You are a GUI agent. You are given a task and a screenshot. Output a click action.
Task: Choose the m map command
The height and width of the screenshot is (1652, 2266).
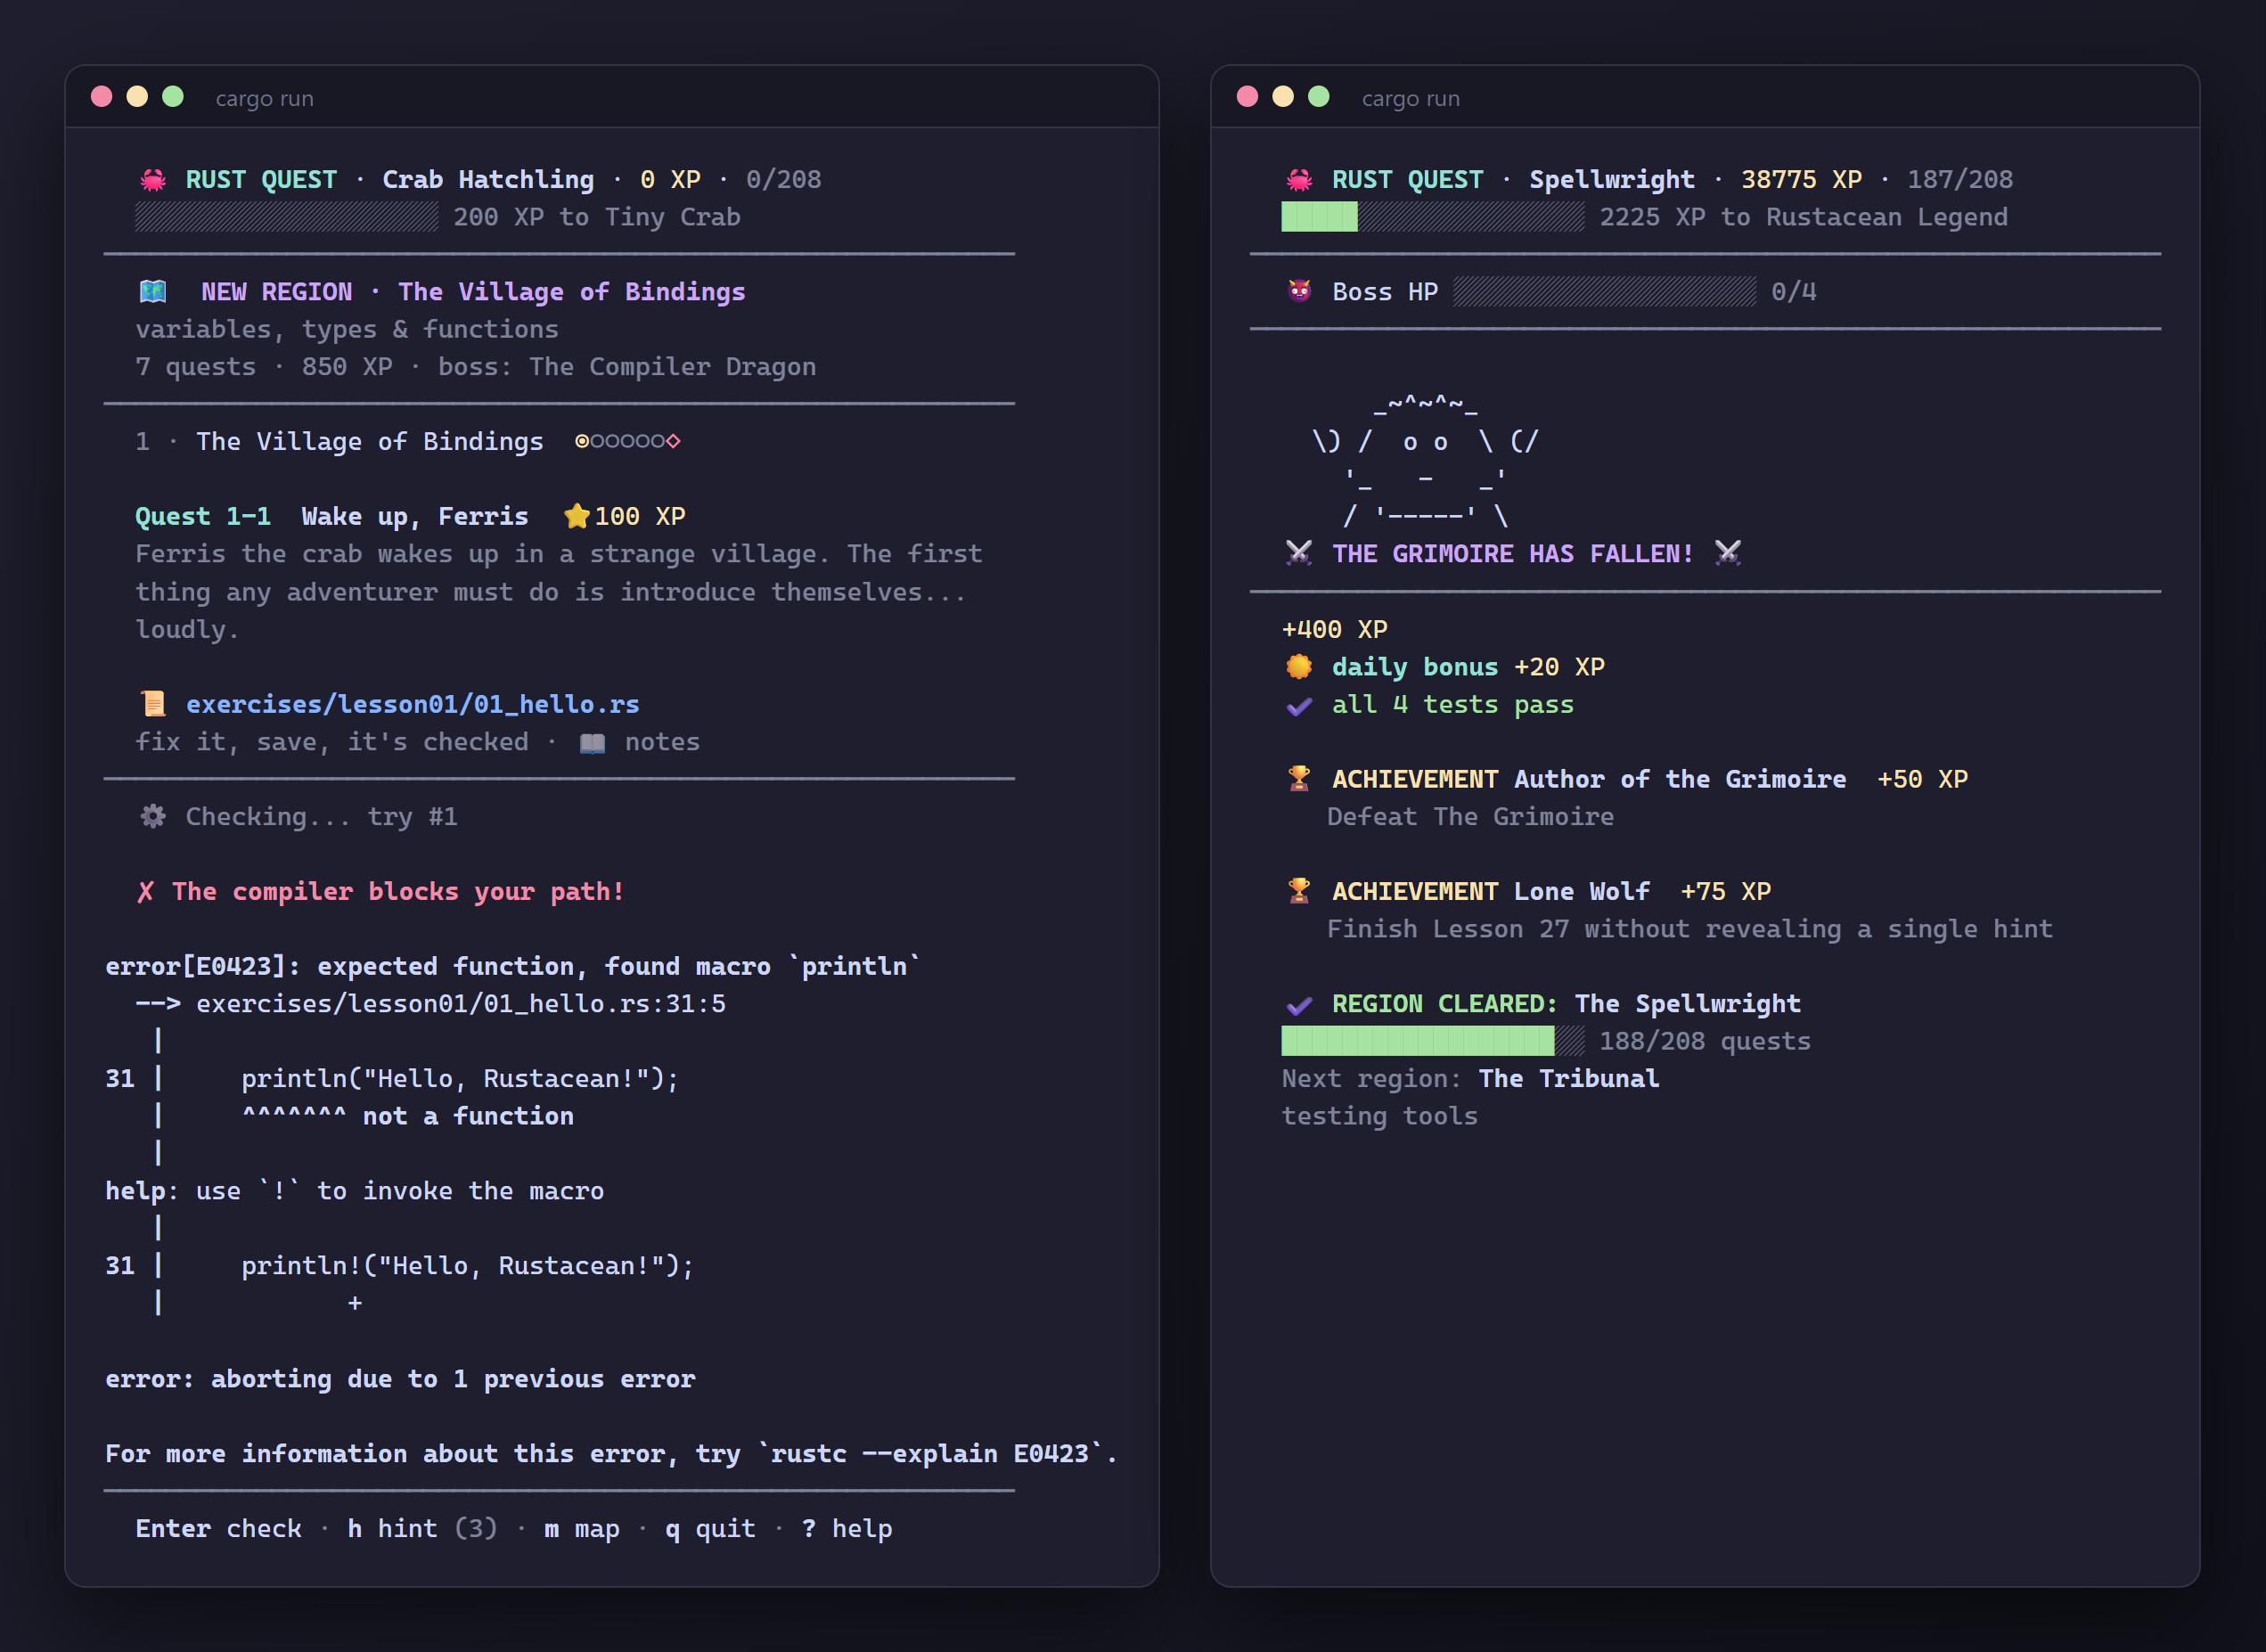tap(582, 1528)
